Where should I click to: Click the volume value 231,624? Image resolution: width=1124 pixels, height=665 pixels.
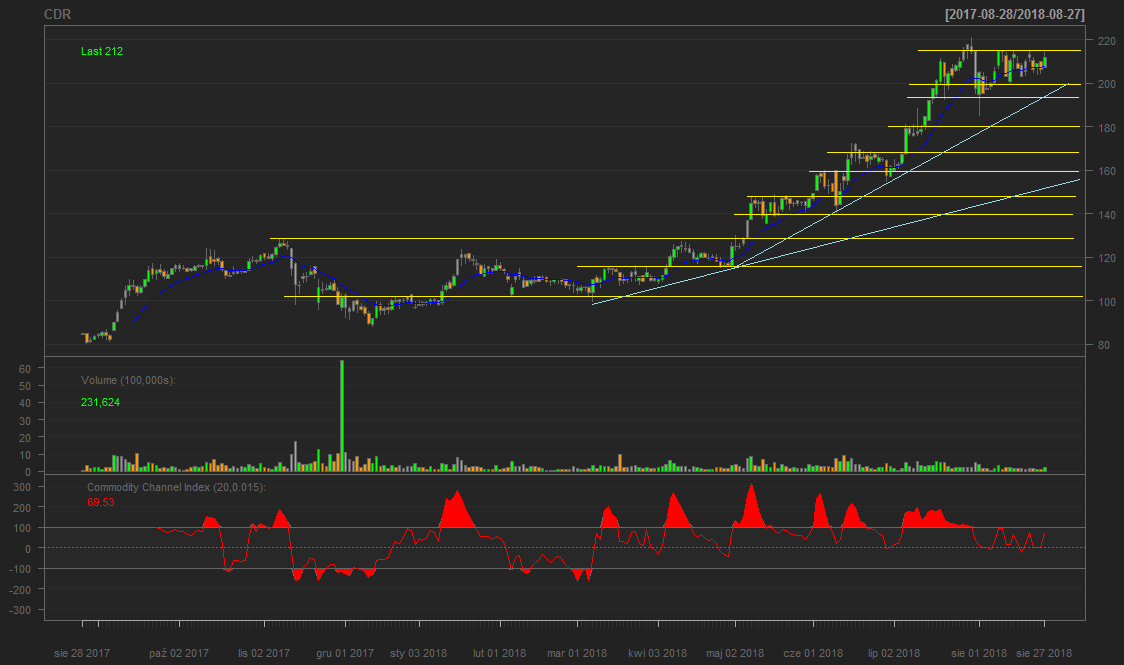coord(100,402)
